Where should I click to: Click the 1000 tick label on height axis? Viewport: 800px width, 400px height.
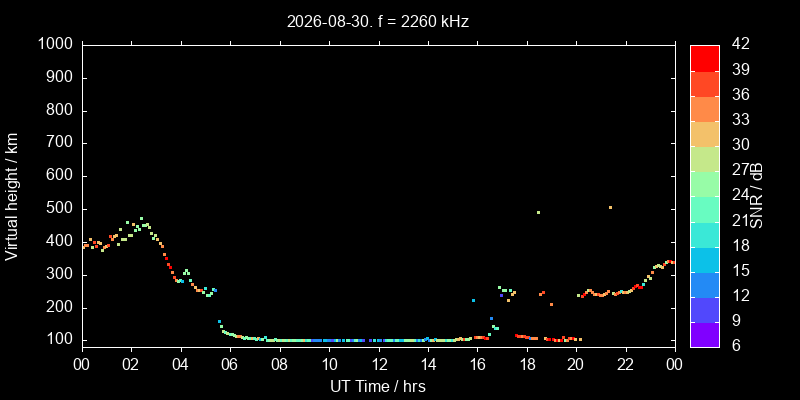coord(56,45)
